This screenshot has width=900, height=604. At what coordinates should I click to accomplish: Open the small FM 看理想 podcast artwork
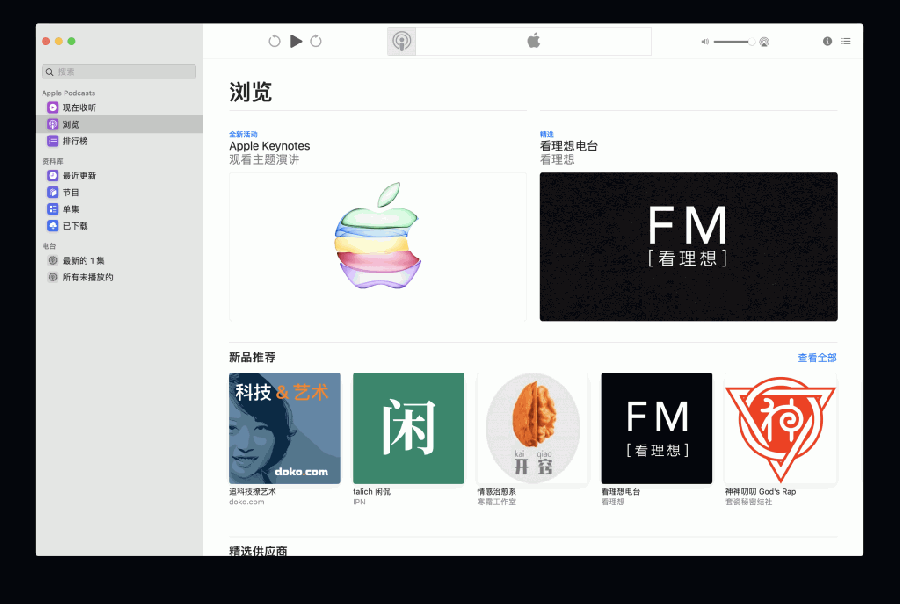click(657, 428)
